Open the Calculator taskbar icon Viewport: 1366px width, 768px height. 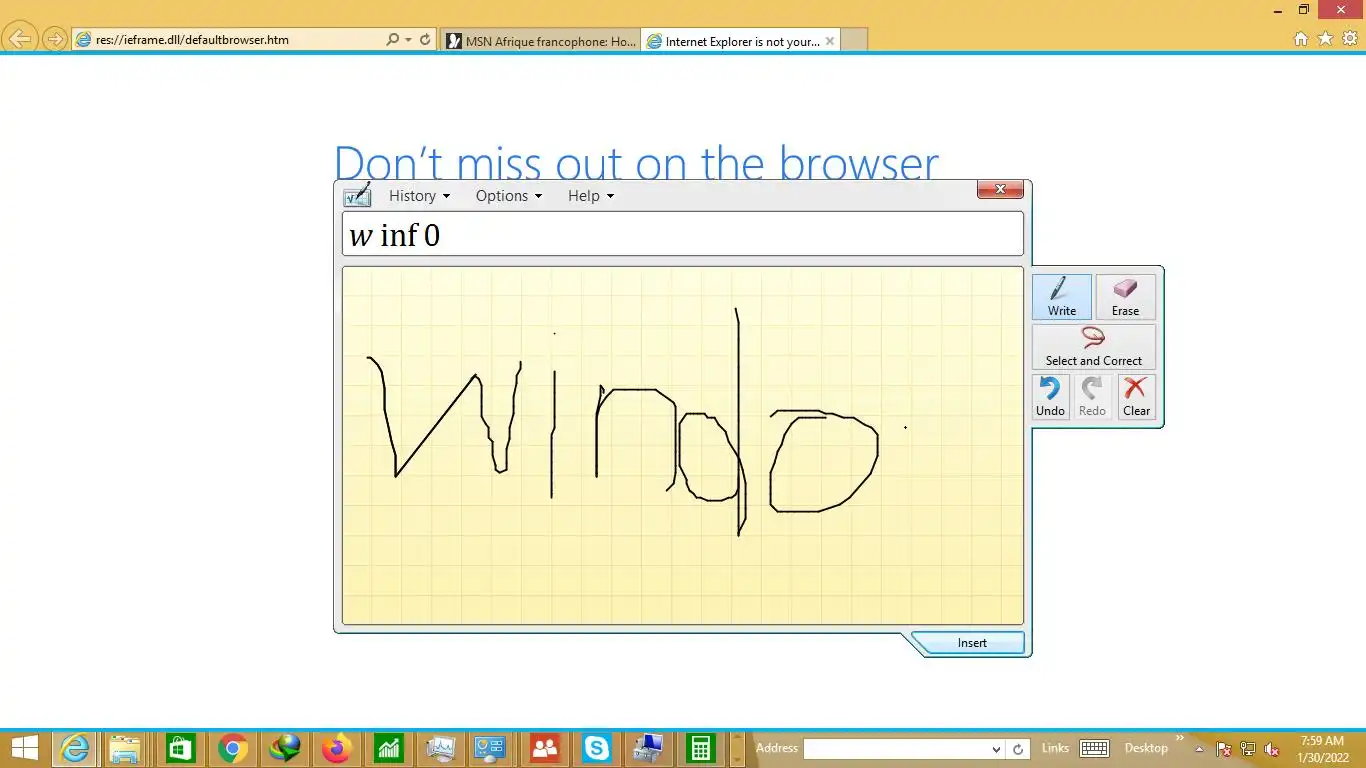tap(701, 748)
